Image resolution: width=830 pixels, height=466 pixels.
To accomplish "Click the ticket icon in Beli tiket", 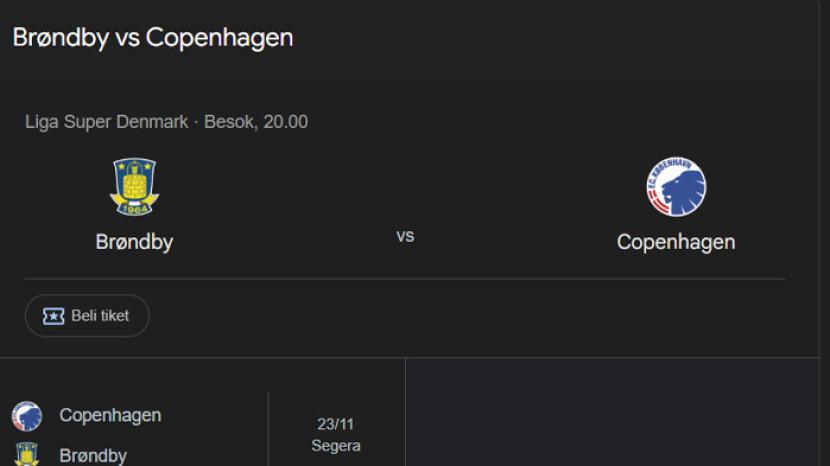I will [x=53, y=316].
